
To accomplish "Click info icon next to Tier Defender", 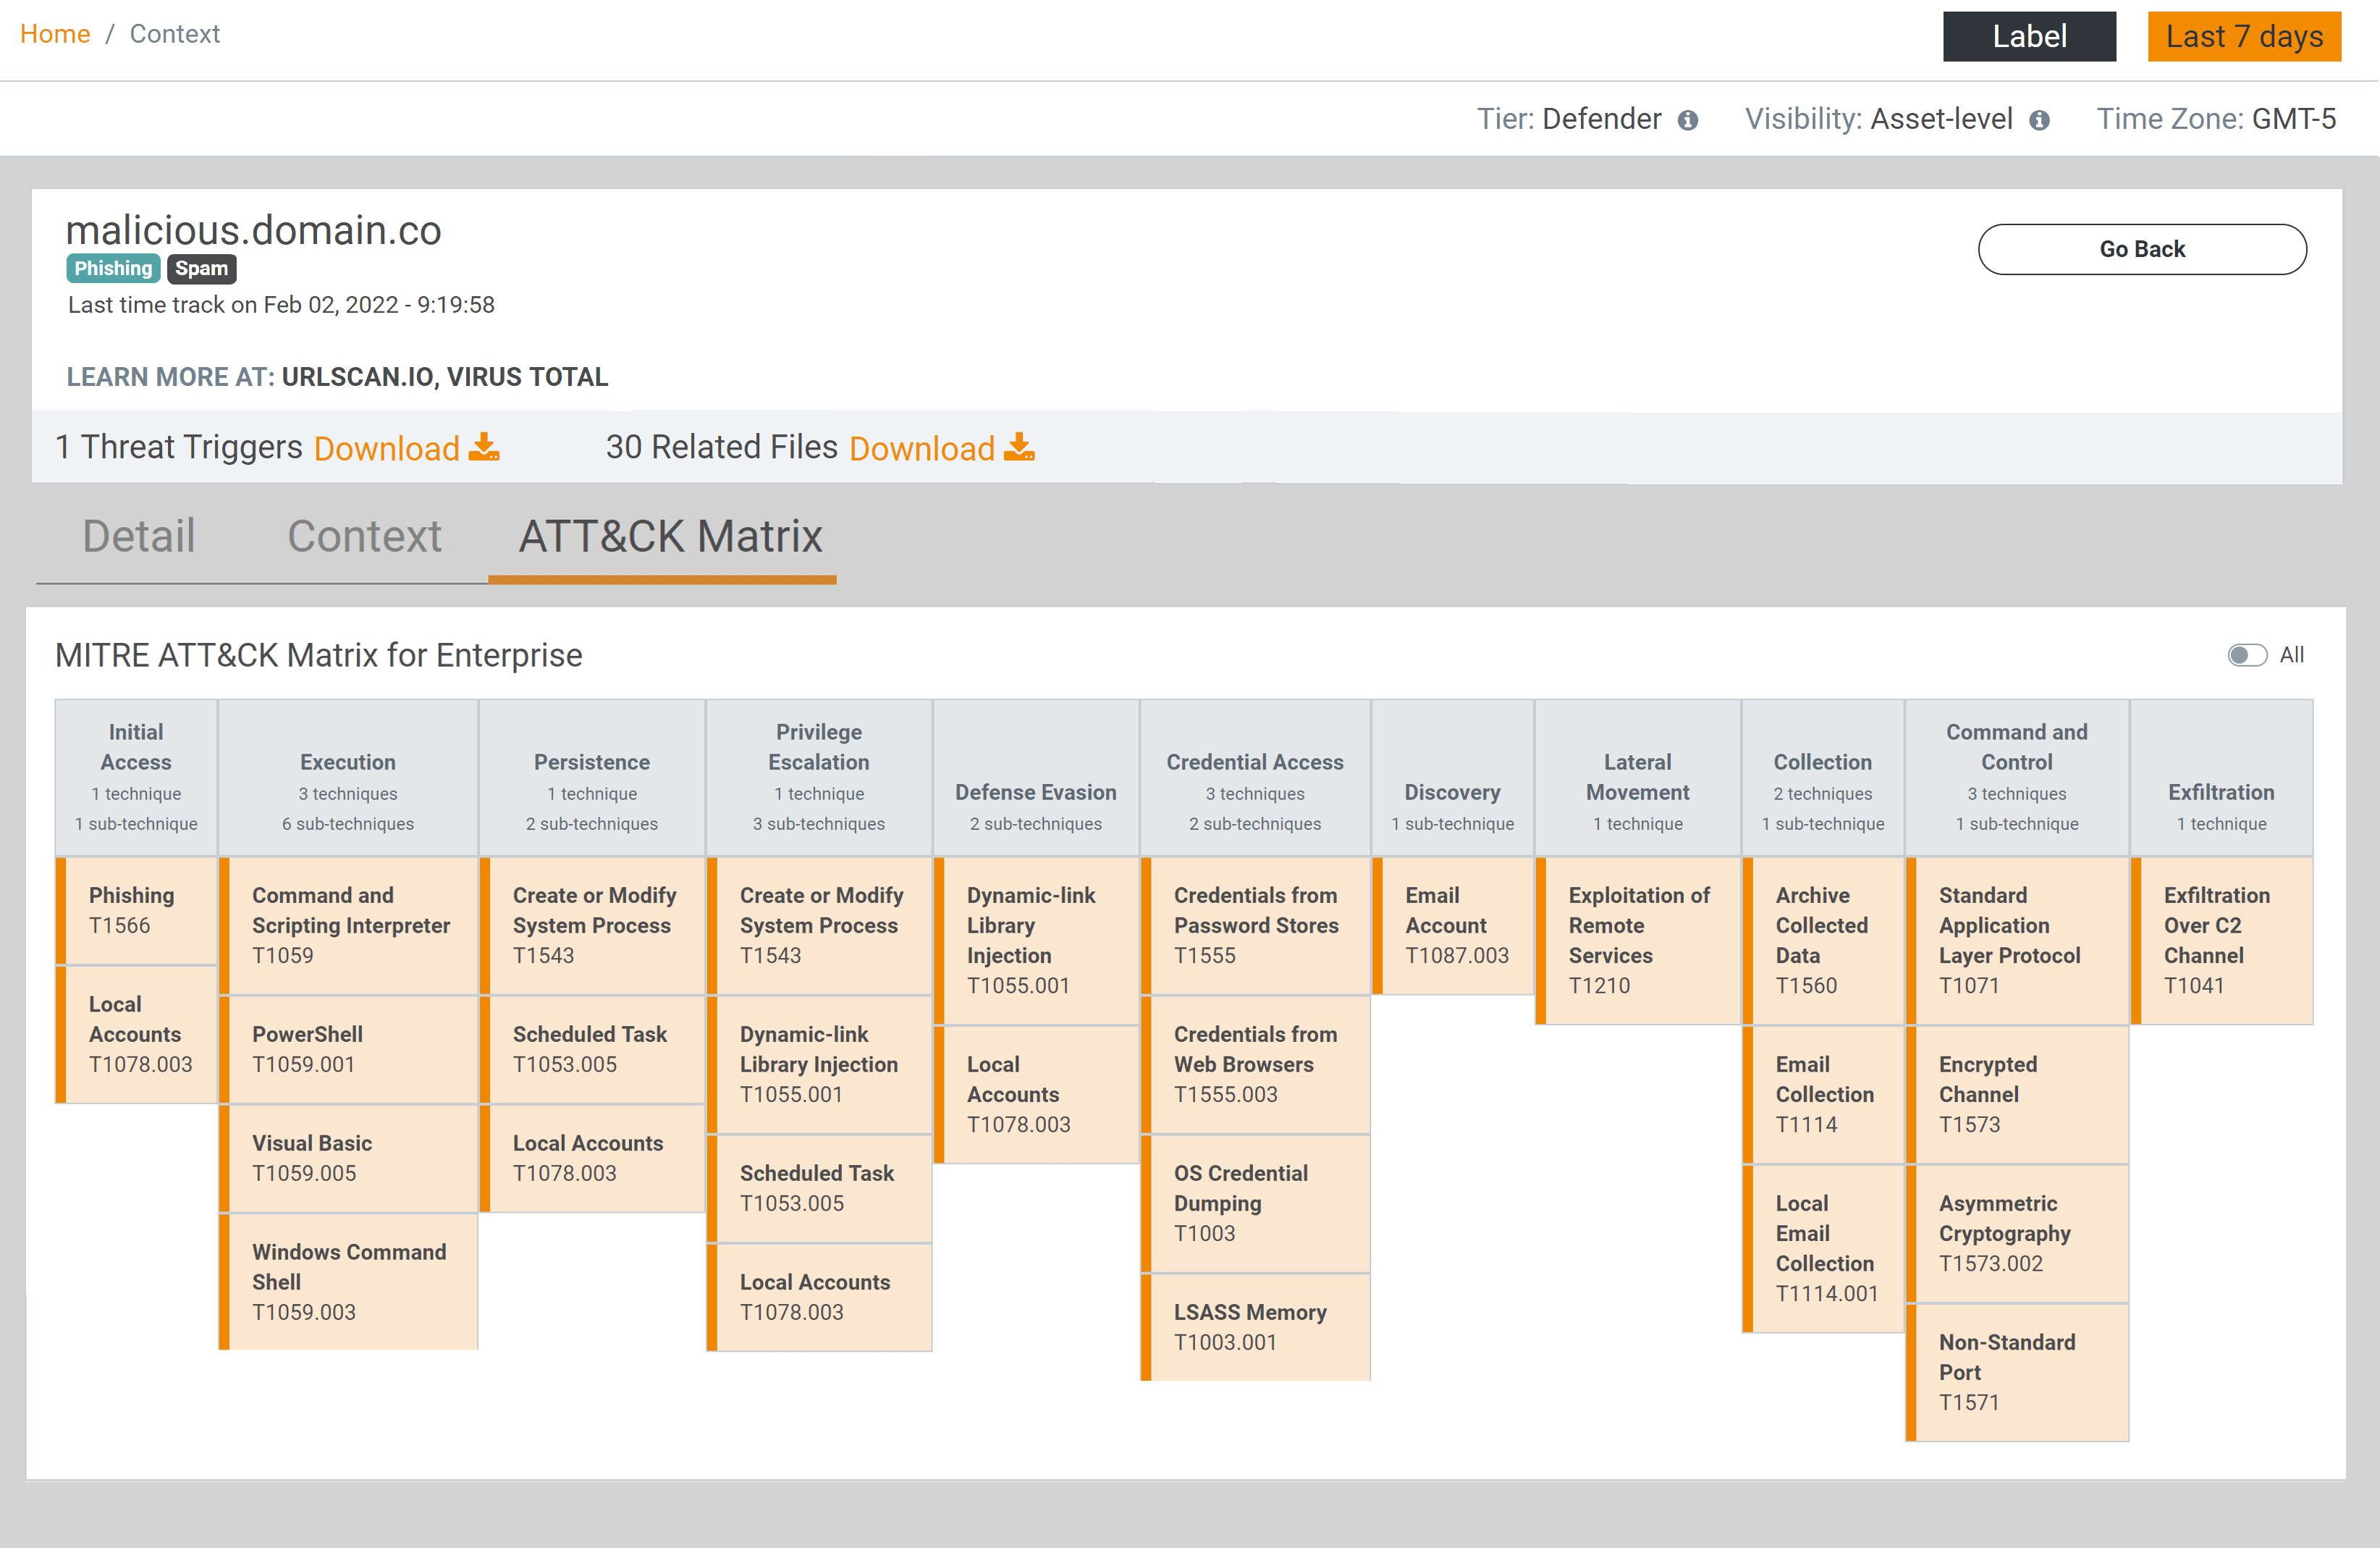I will (1688, 120).
